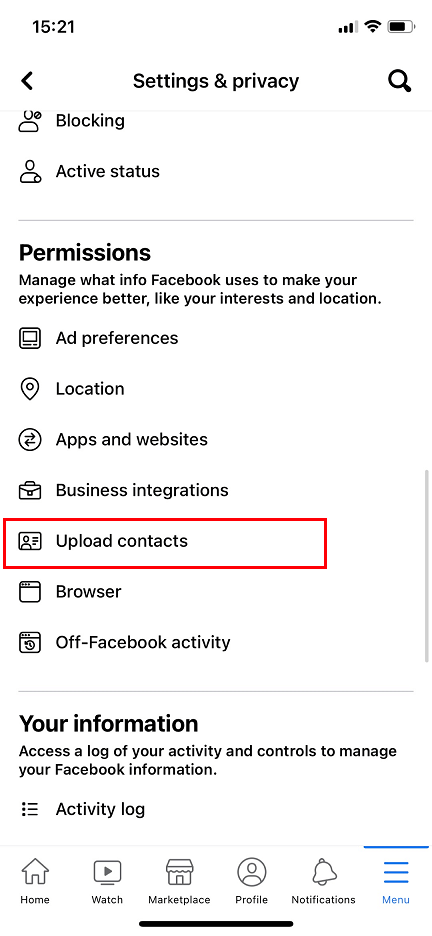432x936 pixels.
Task: Click the Ad preferences monitor icon
Action: [x=30, y=338]
